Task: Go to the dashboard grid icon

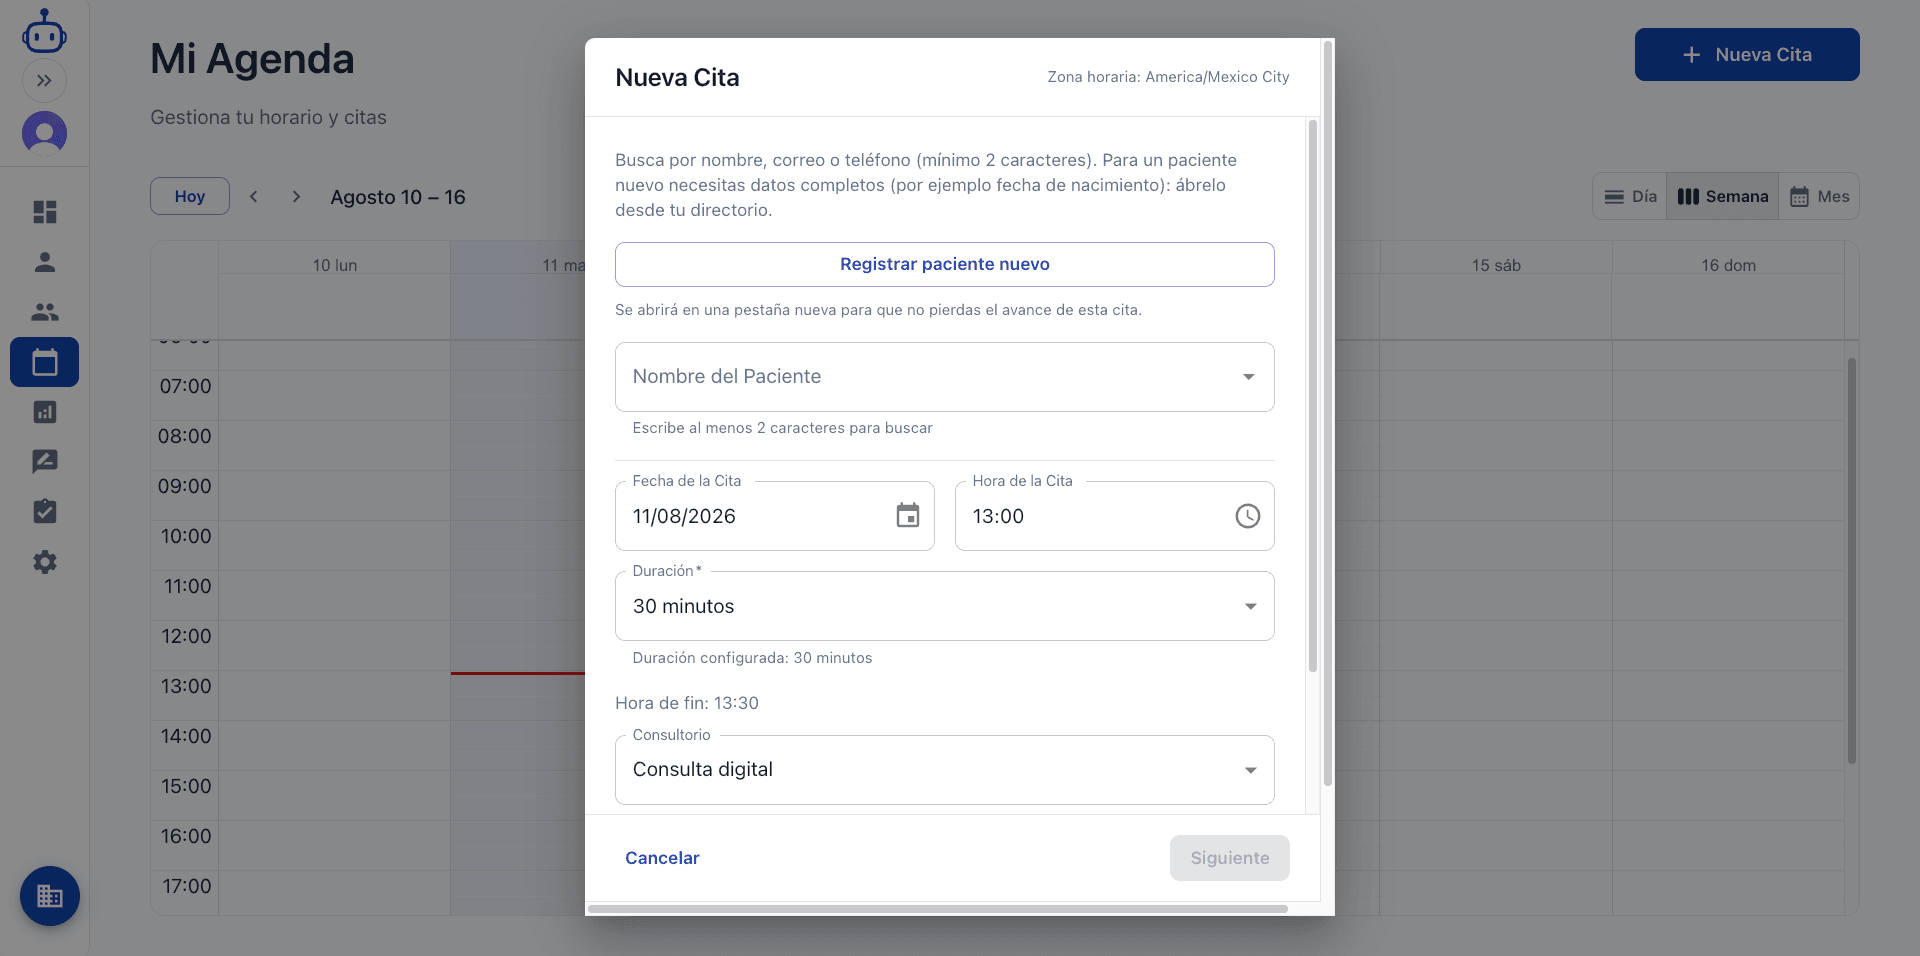Action: point(44,212)
